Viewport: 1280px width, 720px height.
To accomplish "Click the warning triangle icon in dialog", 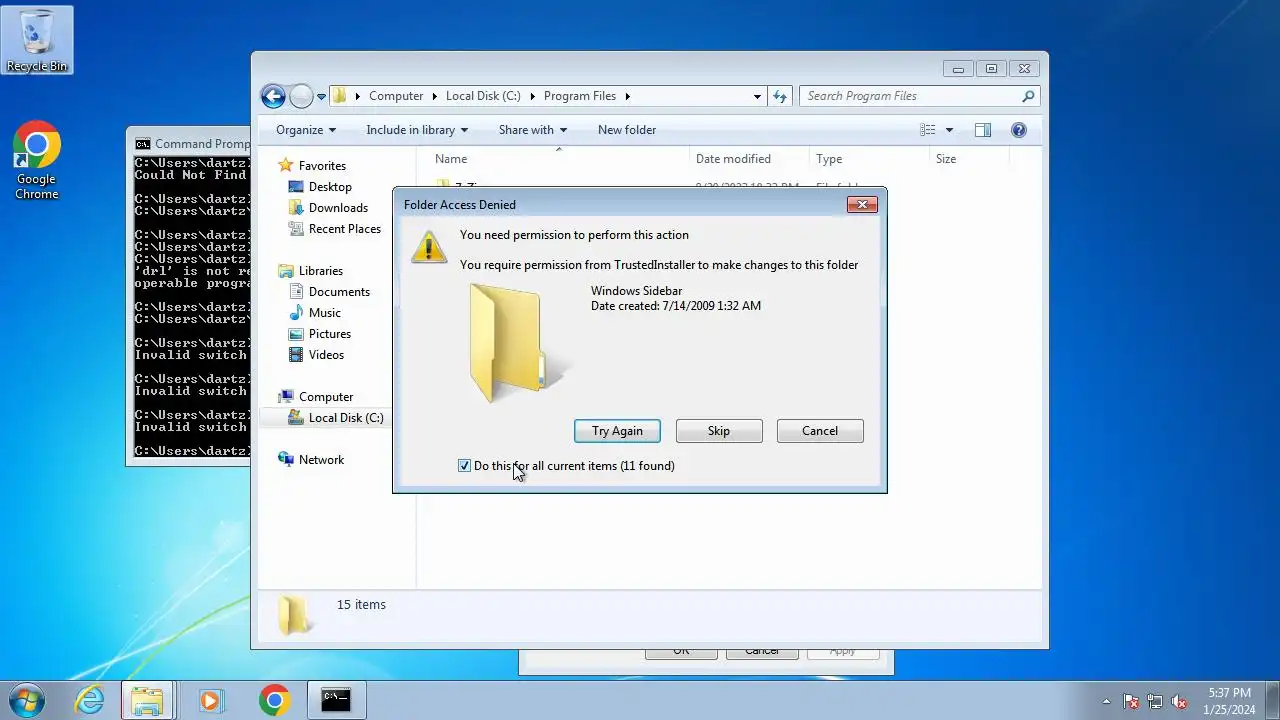I will point(429,246).
